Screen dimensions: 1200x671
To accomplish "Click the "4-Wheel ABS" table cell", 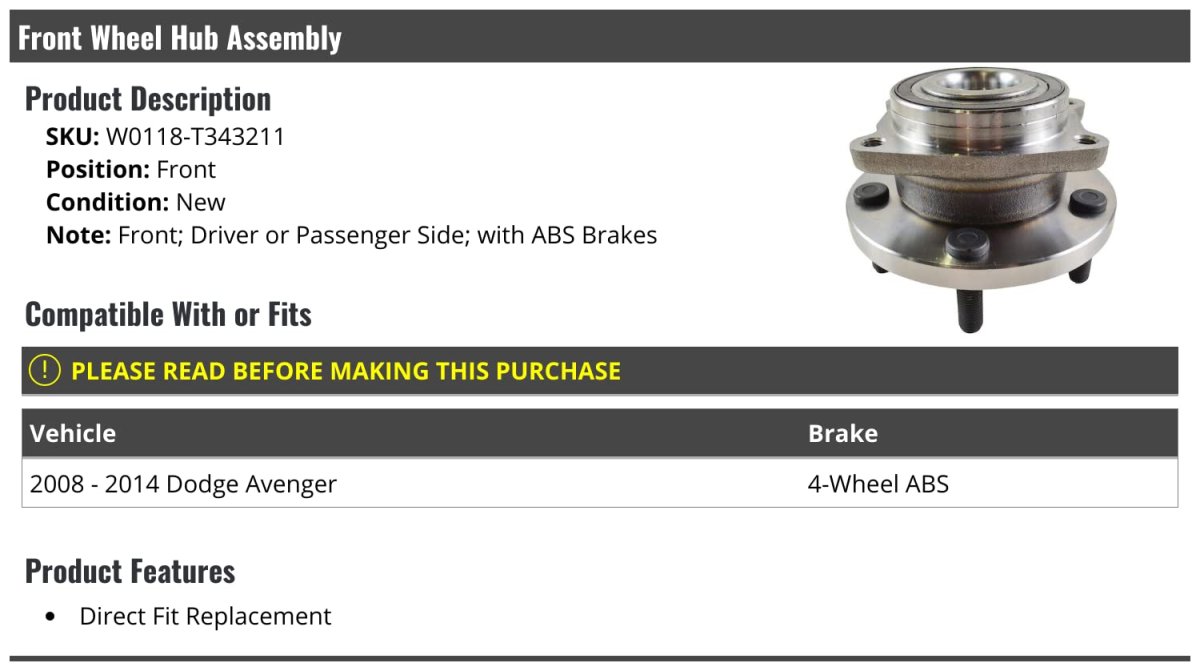I will (x=878, y=484).
